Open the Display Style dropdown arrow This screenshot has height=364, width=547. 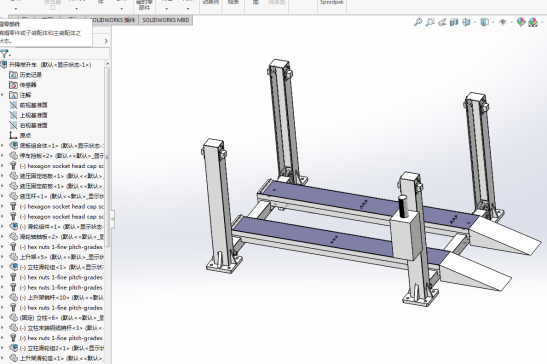pos(493,22)
